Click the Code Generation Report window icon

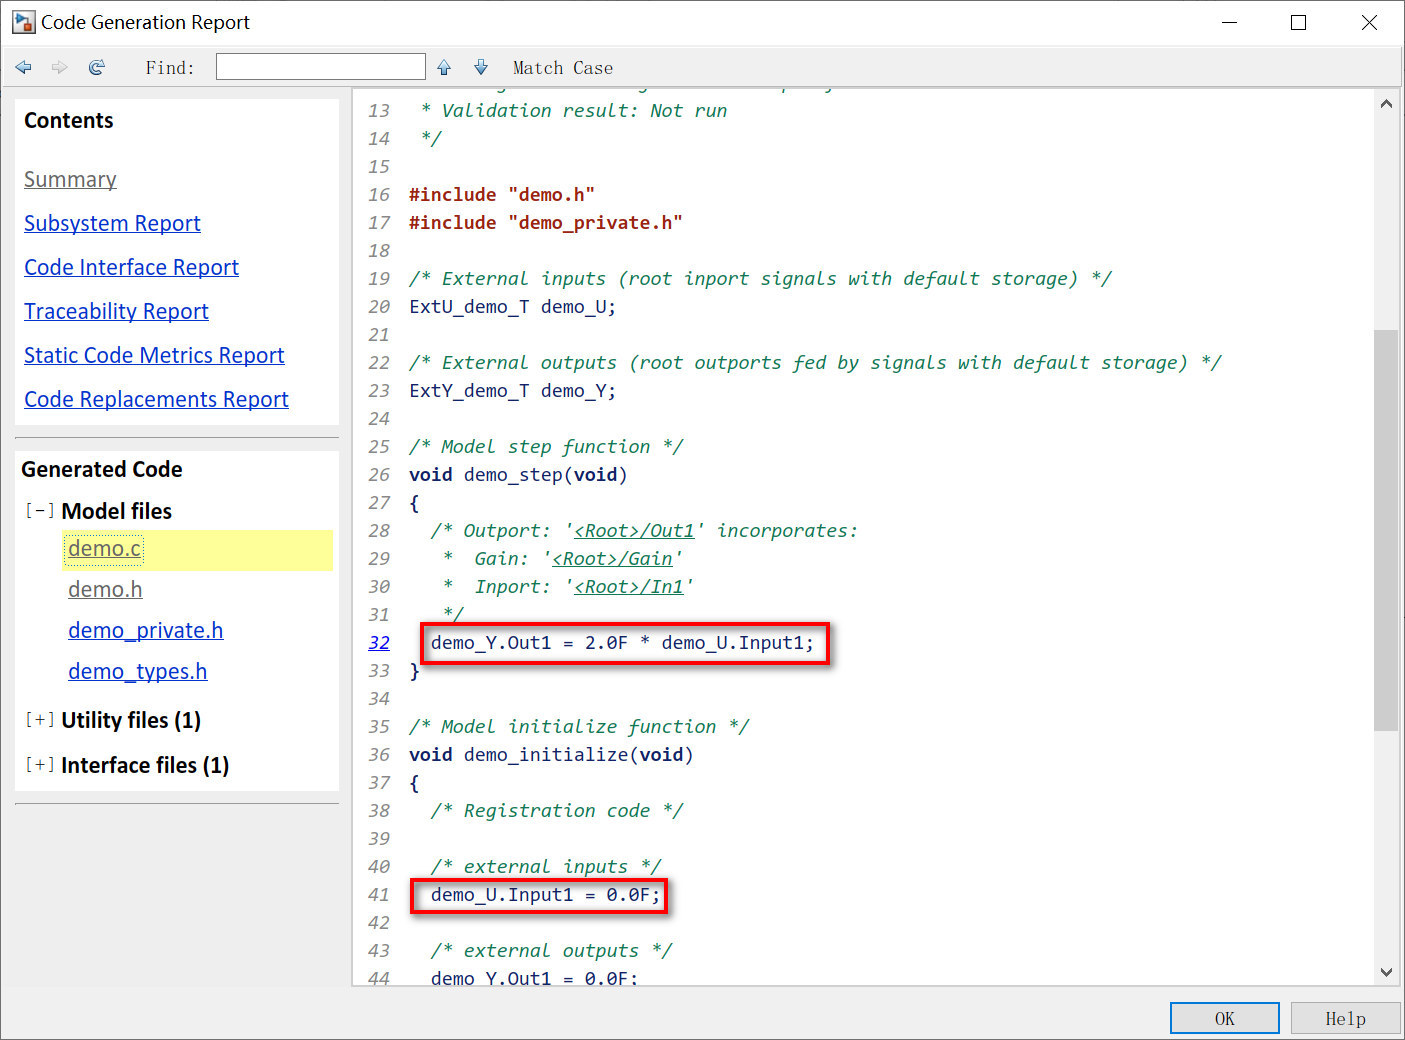coord(23,22)
